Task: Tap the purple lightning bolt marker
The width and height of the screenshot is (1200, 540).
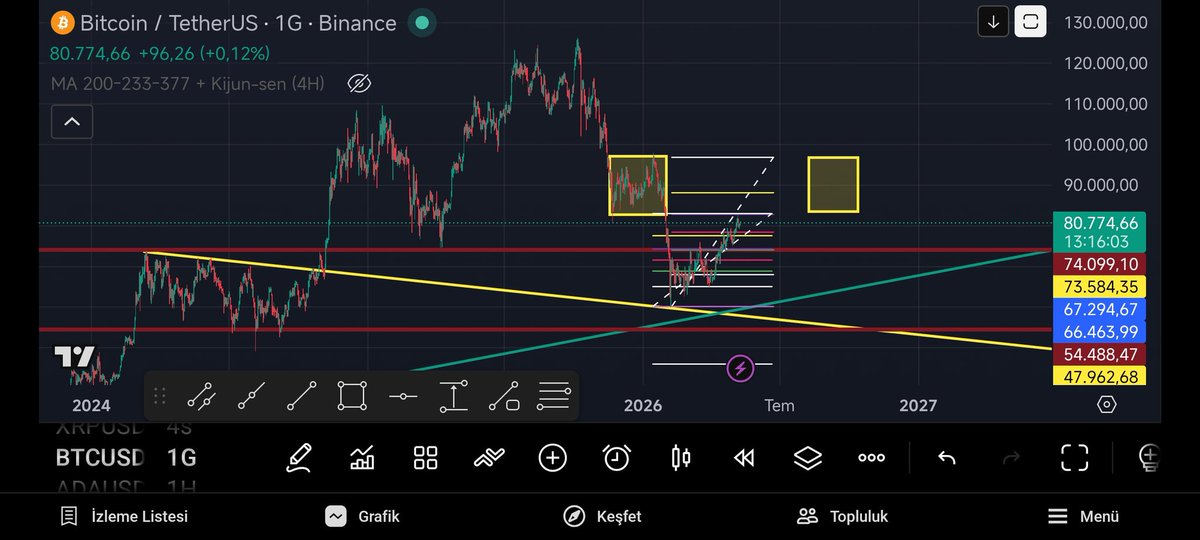Action: pyautogui.click(x=740, y=368)
